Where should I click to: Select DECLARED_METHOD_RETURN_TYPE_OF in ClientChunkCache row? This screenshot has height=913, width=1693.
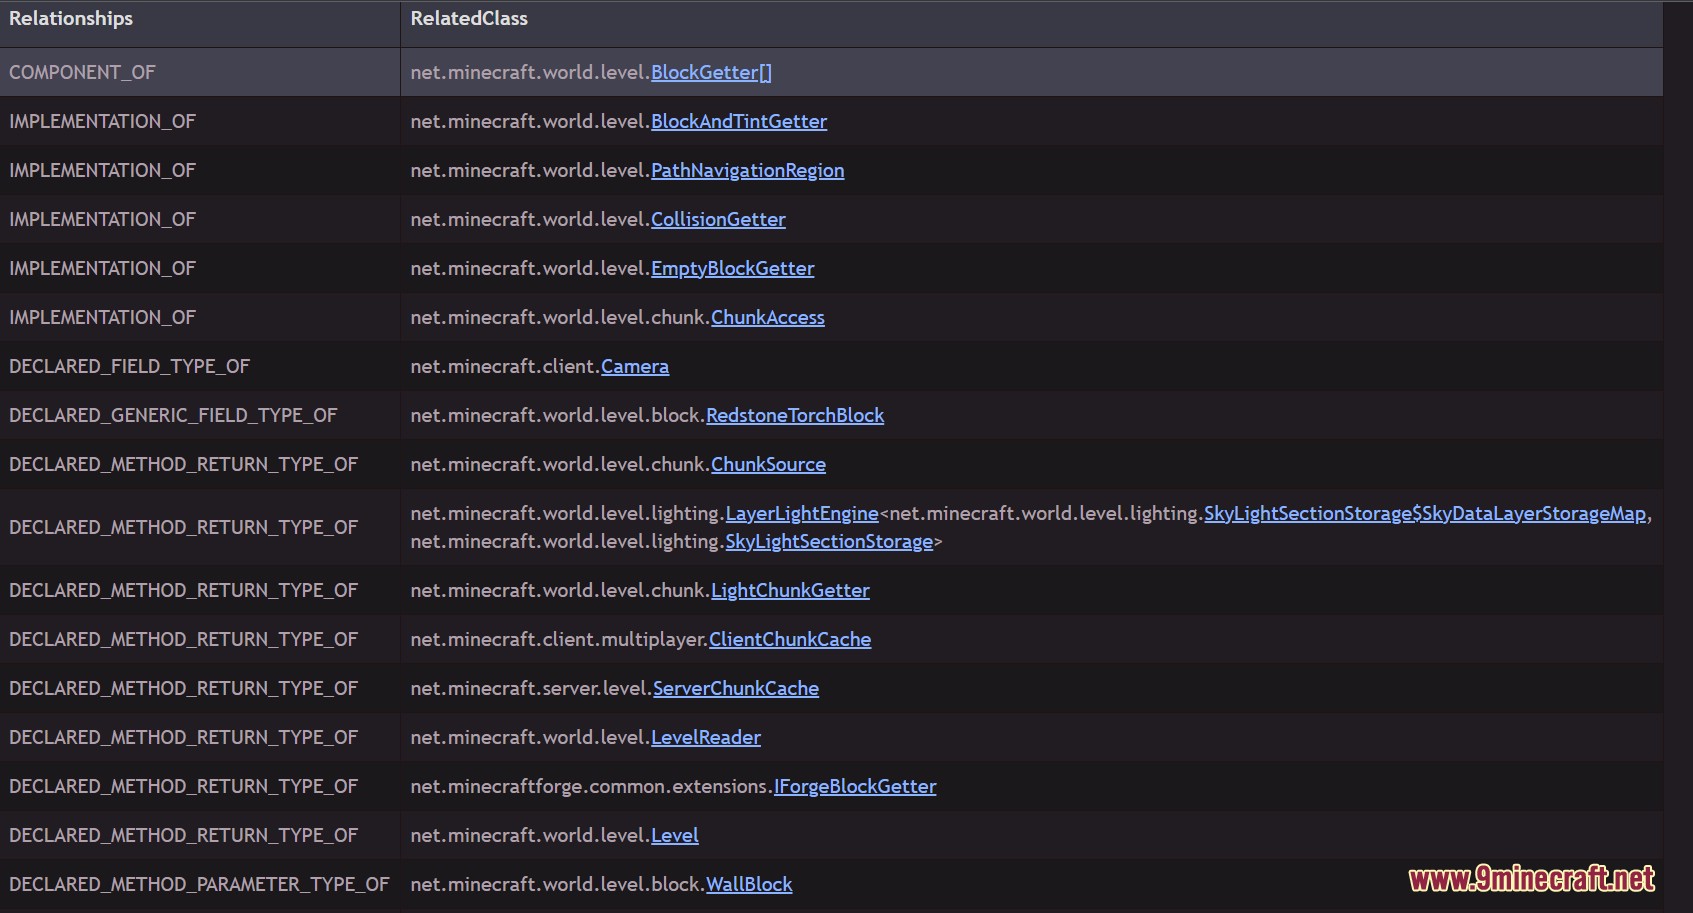click(x=200, y=639)
